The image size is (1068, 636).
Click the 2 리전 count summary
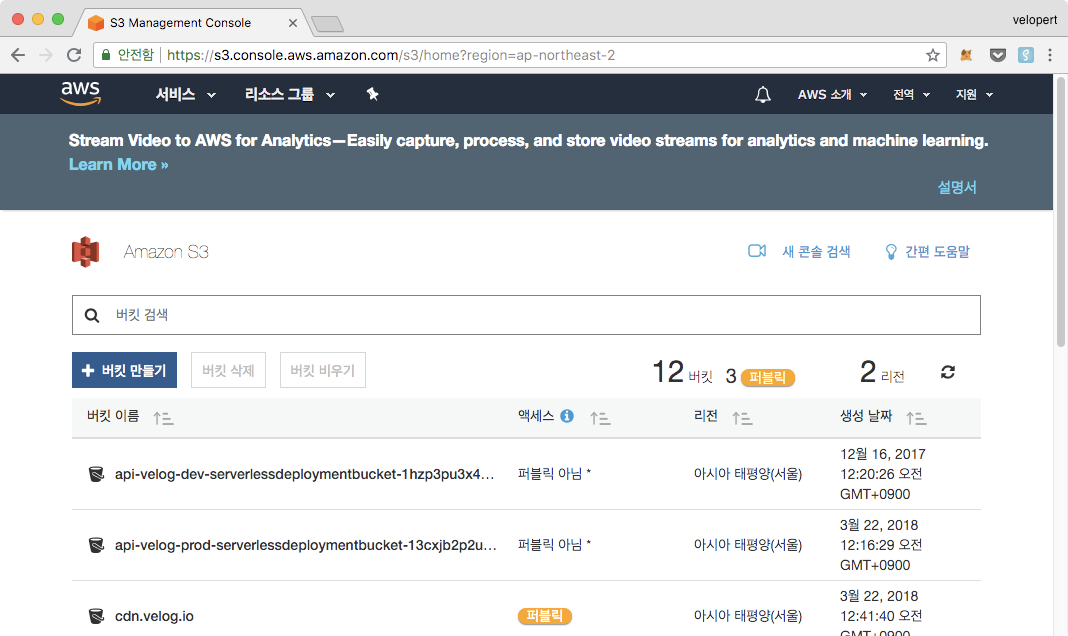882,372
